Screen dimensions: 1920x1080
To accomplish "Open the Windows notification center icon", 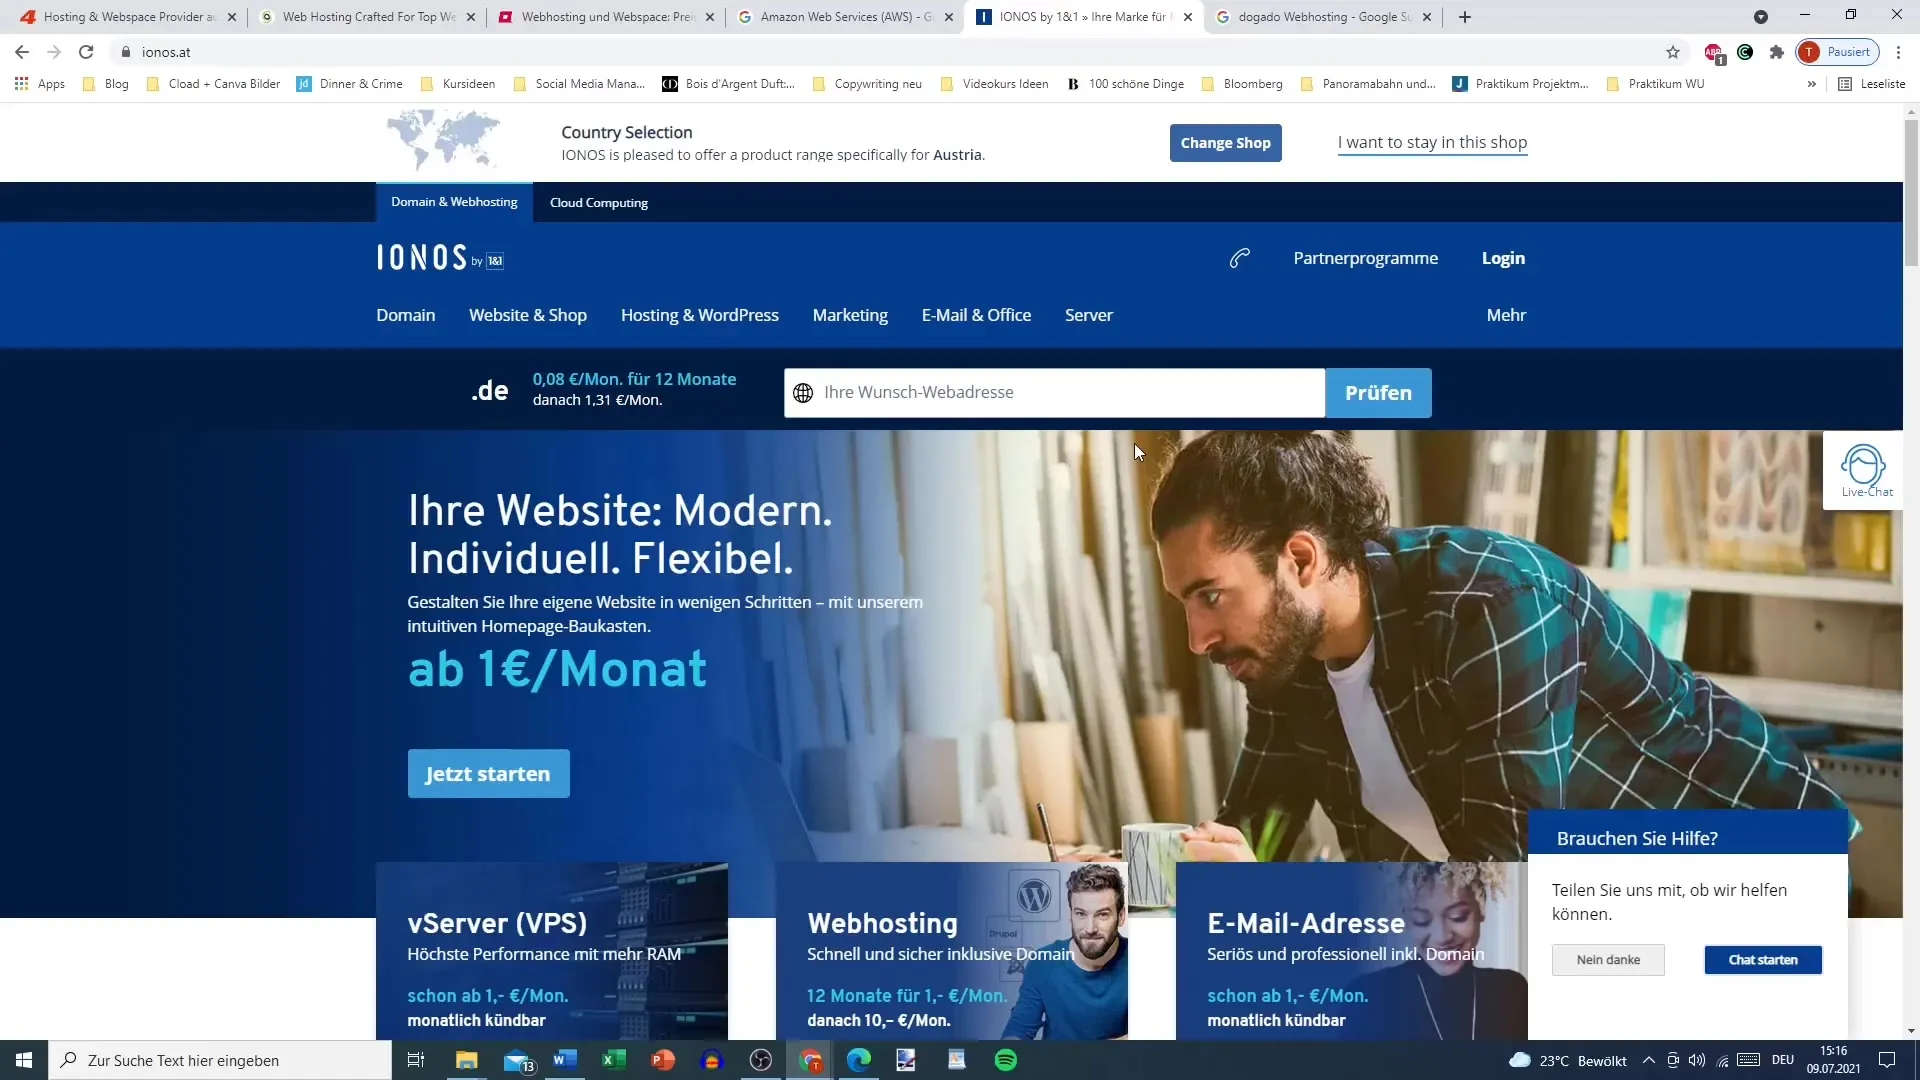I will coord(1887,1060).
